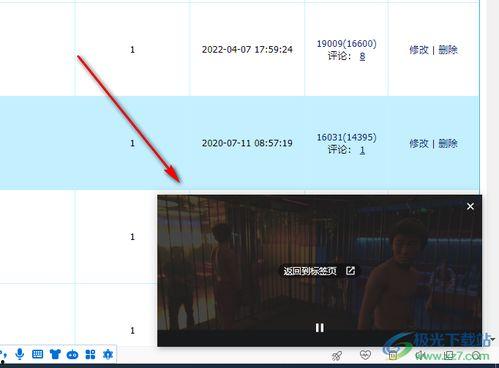Click the 返回到标签页 return-to-tab button

click(x=319, y=271)
